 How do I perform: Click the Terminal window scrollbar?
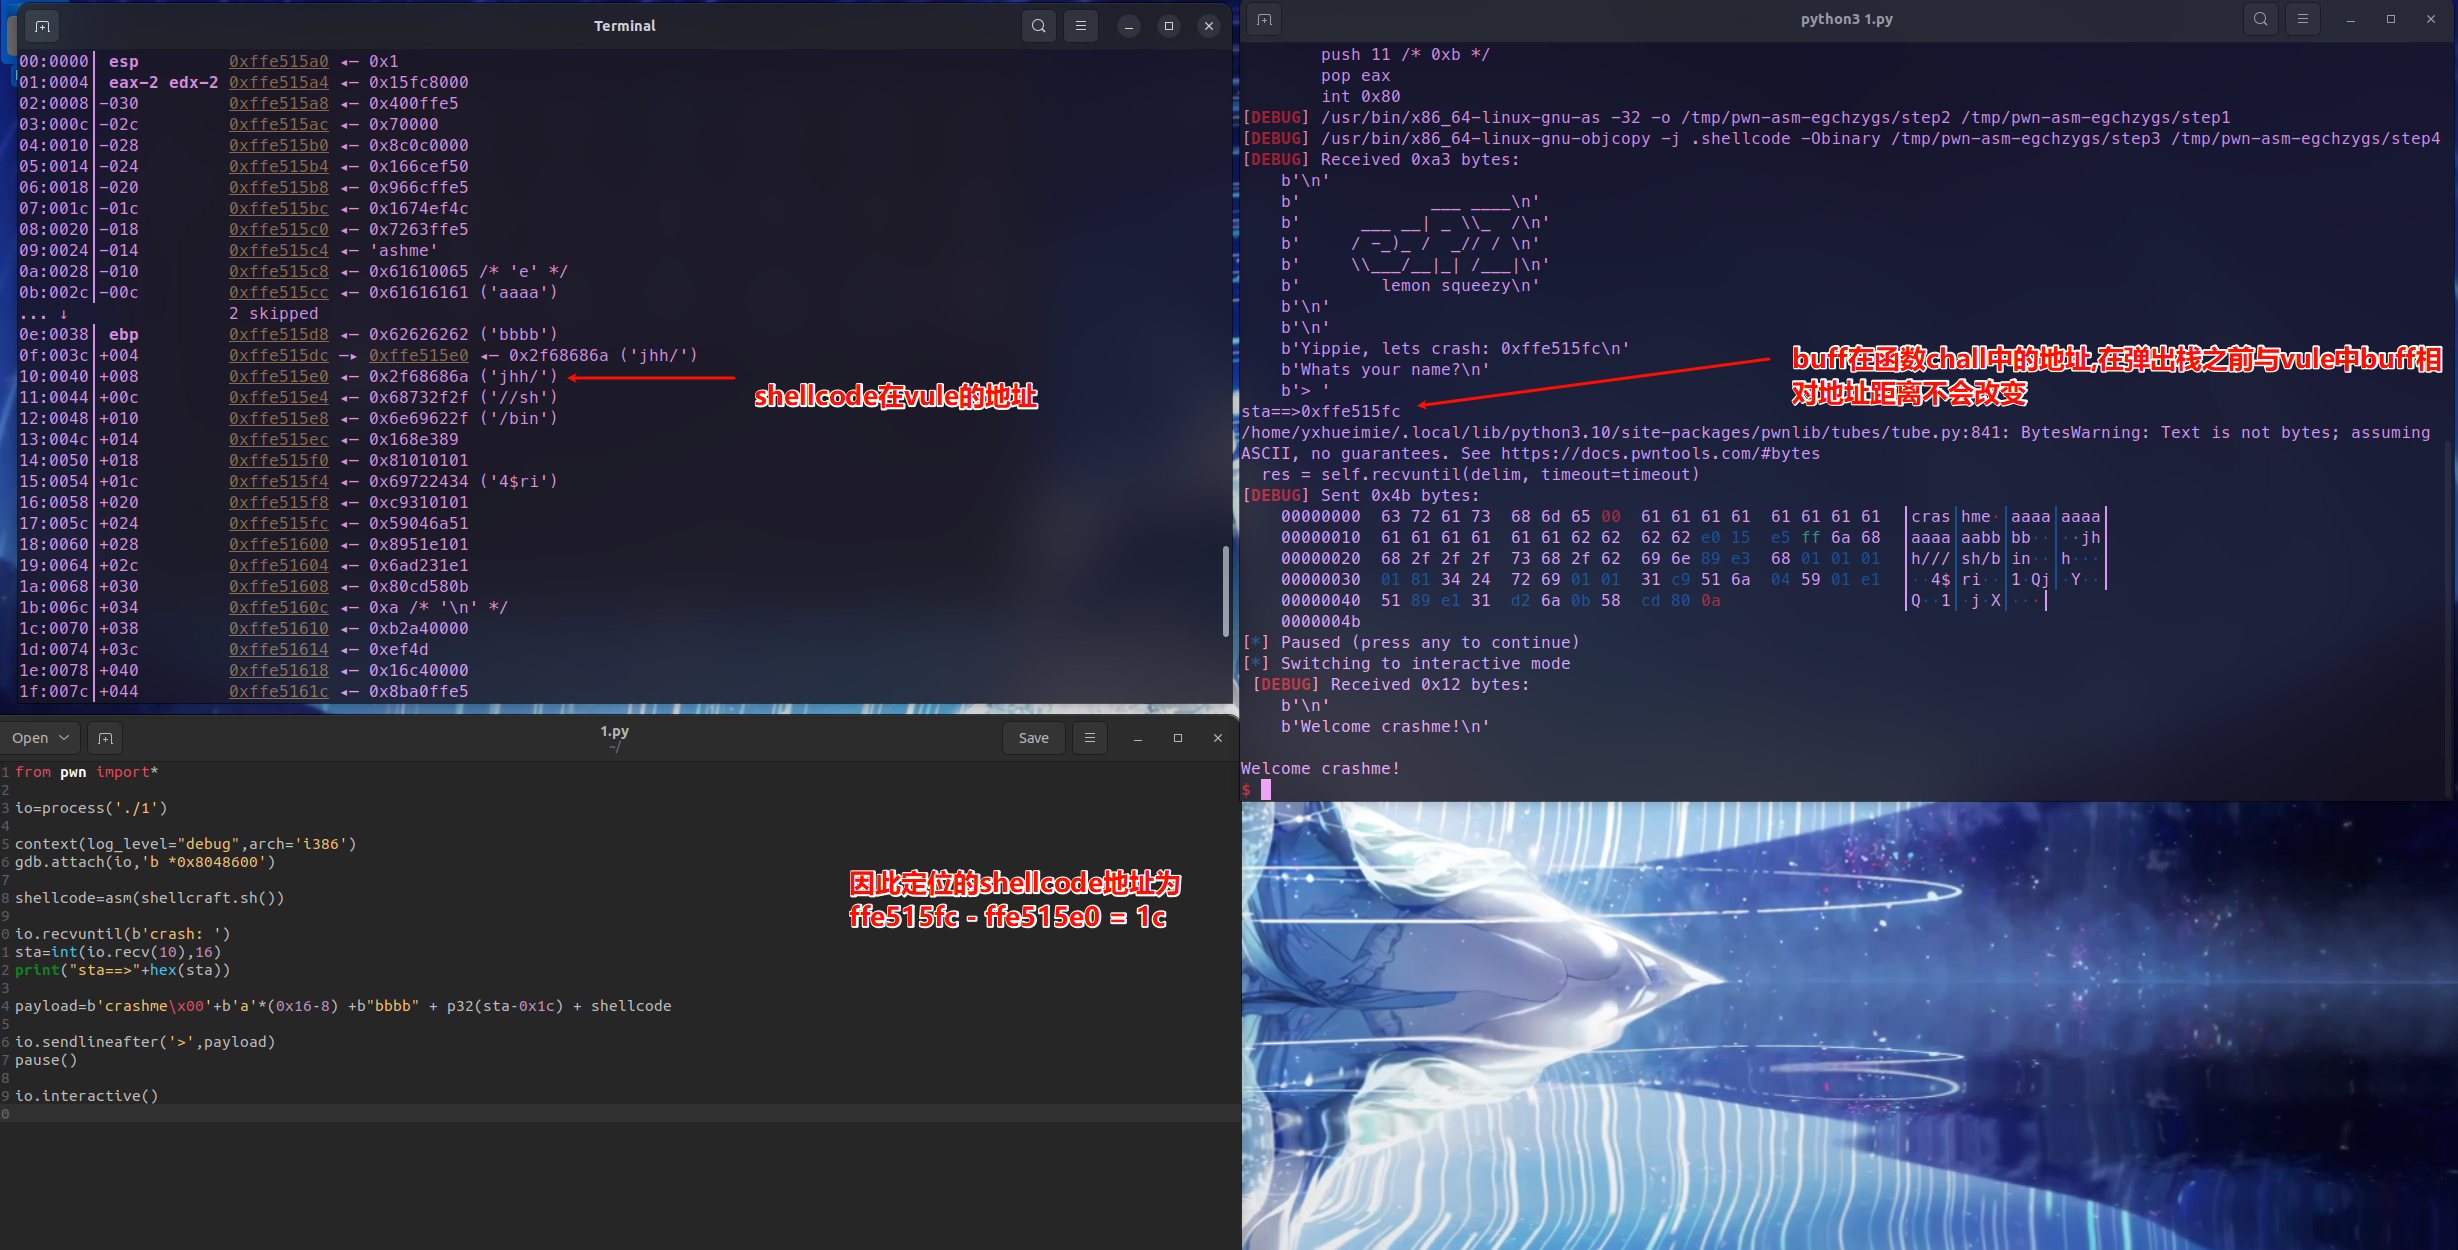[x=1225, y=590]
